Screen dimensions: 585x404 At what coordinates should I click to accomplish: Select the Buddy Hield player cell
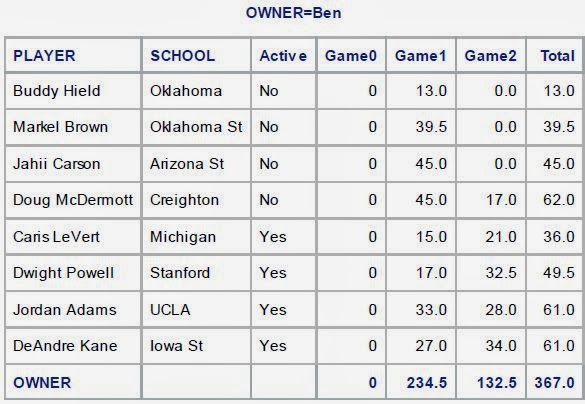[73, 91]
